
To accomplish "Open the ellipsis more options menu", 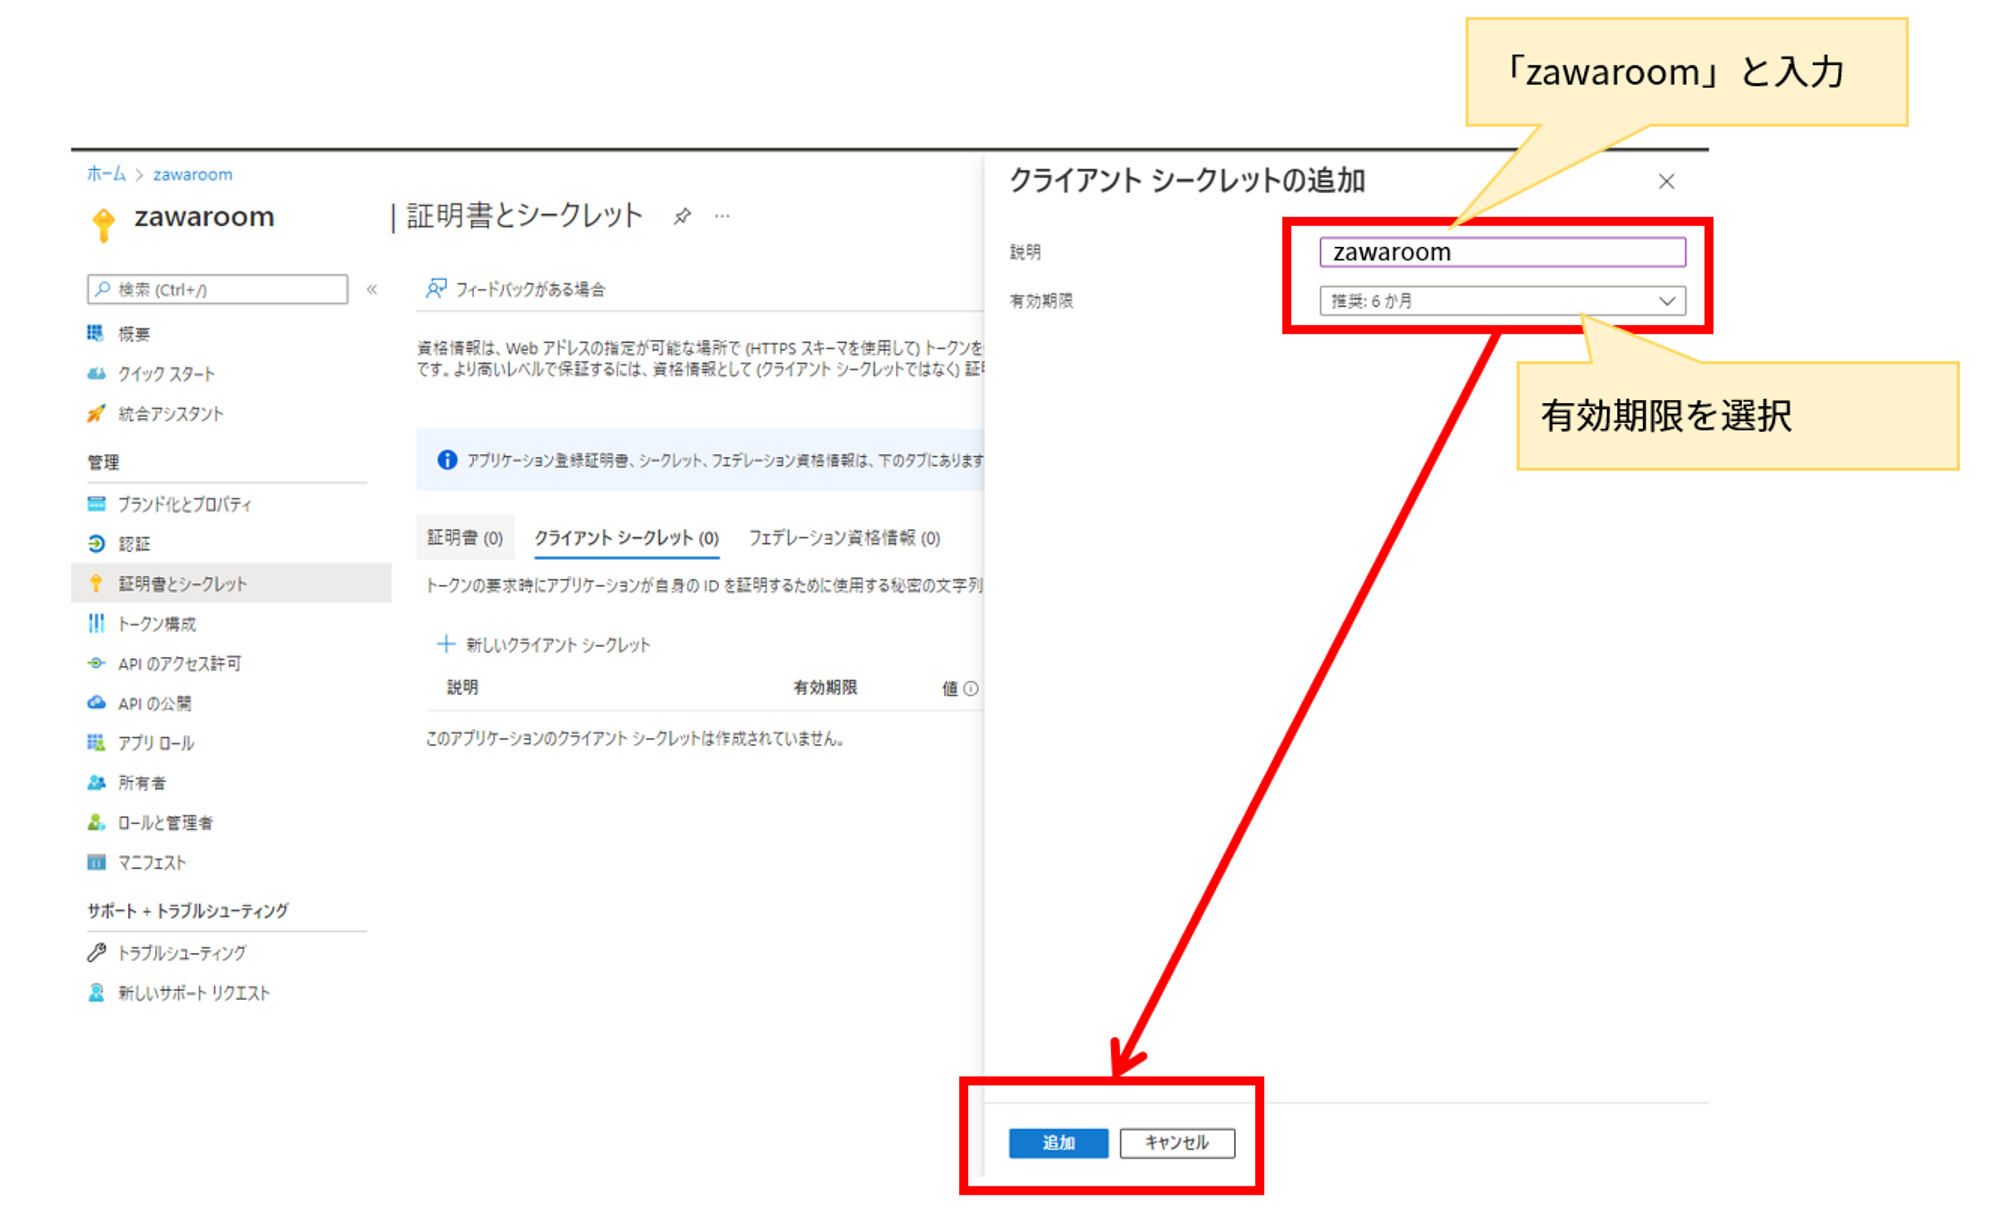I will [722, 216].
